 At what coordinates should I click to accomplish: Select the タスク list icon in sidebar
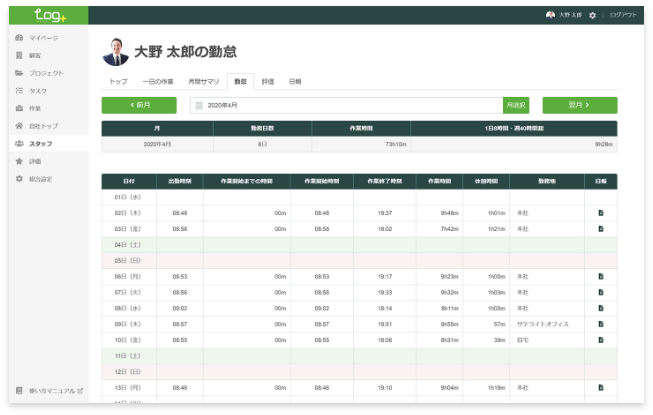pos(19,91)
